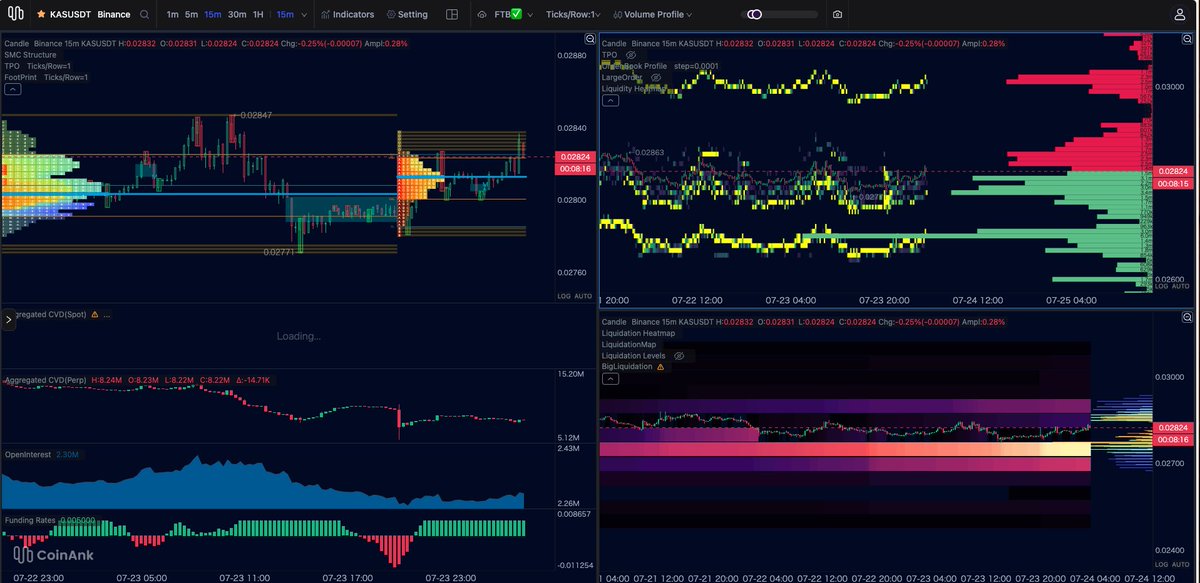
Task: Open the Indicators panel
Action: (x=347, y=15)
